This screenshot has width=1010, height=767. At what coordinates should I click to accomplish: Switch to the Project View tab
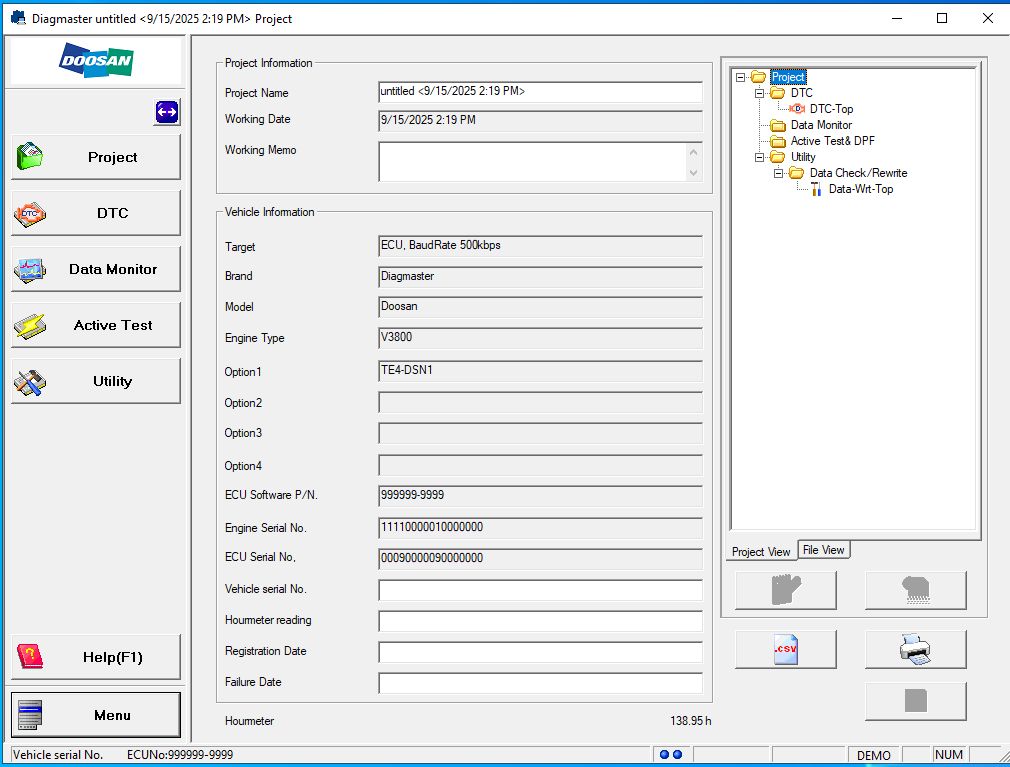pos(761,552)
